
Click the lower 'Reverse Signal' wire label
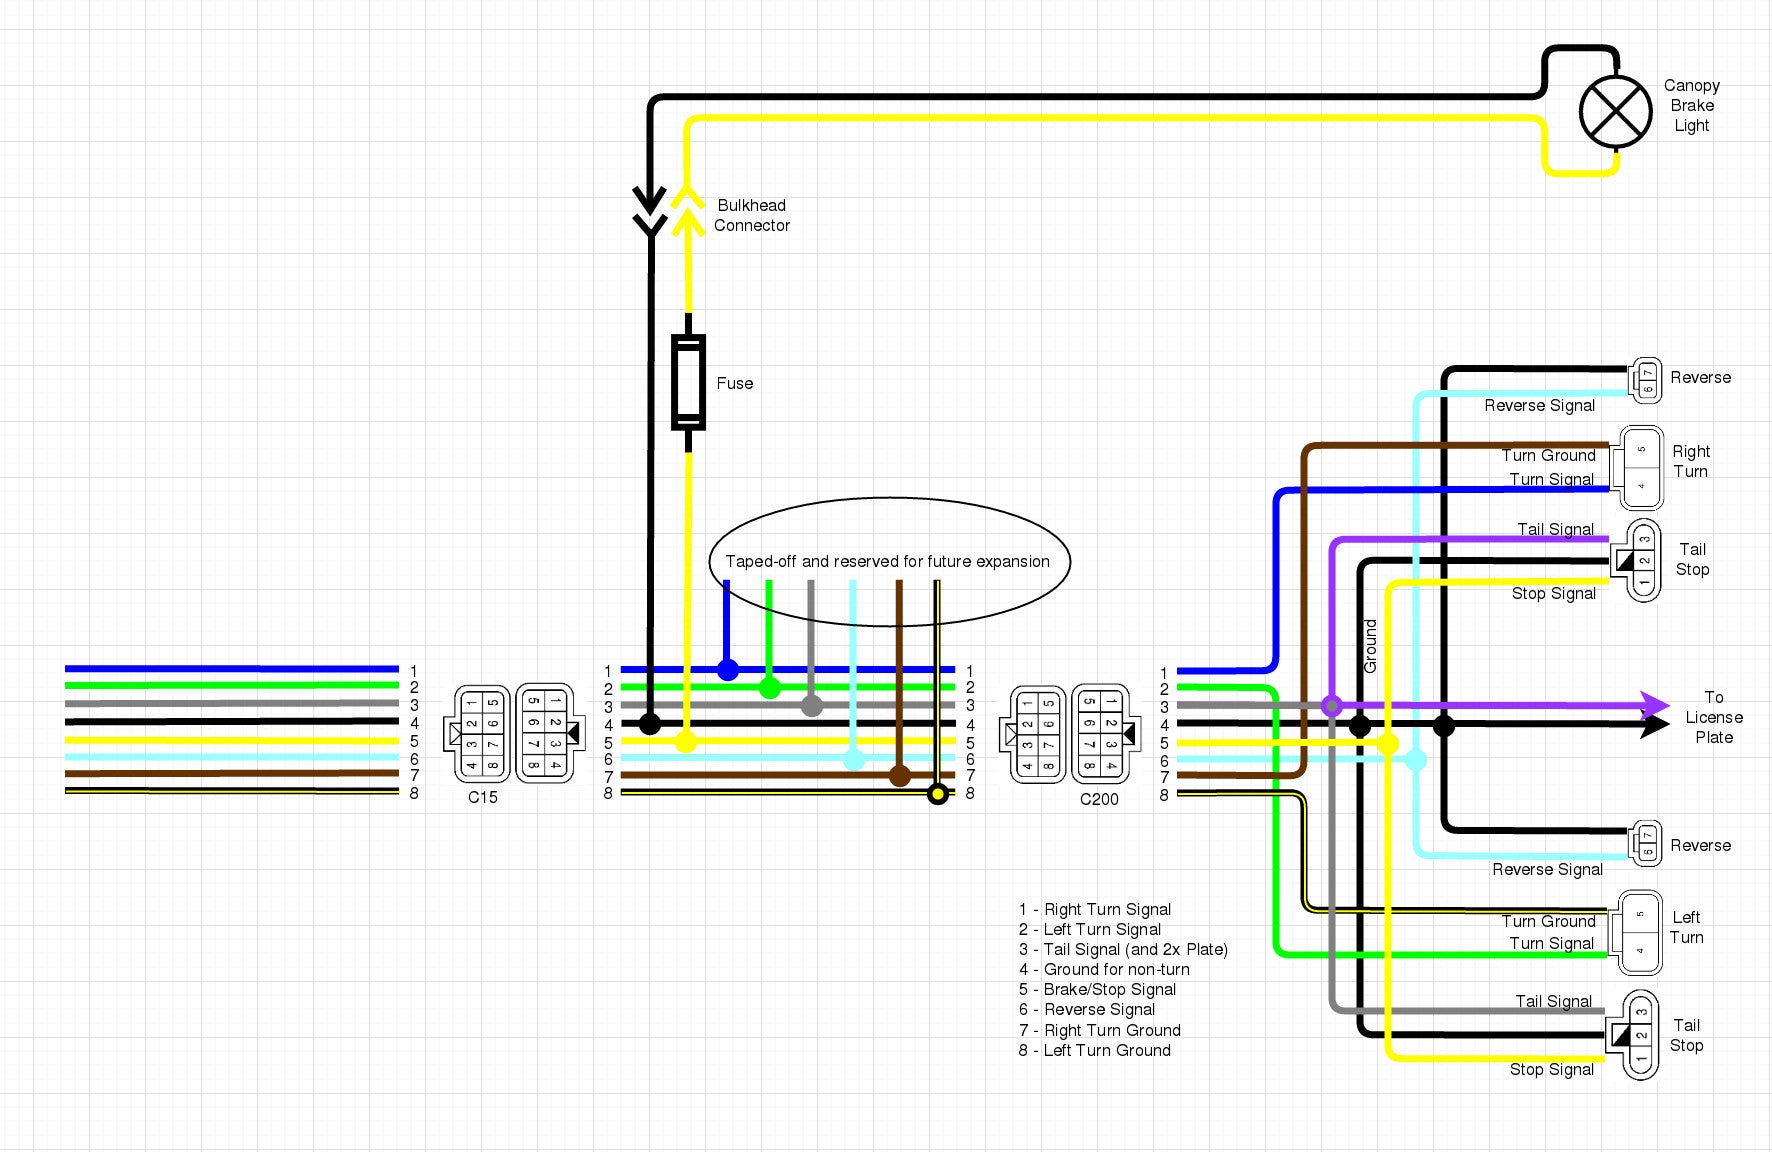click(1548, 869)
